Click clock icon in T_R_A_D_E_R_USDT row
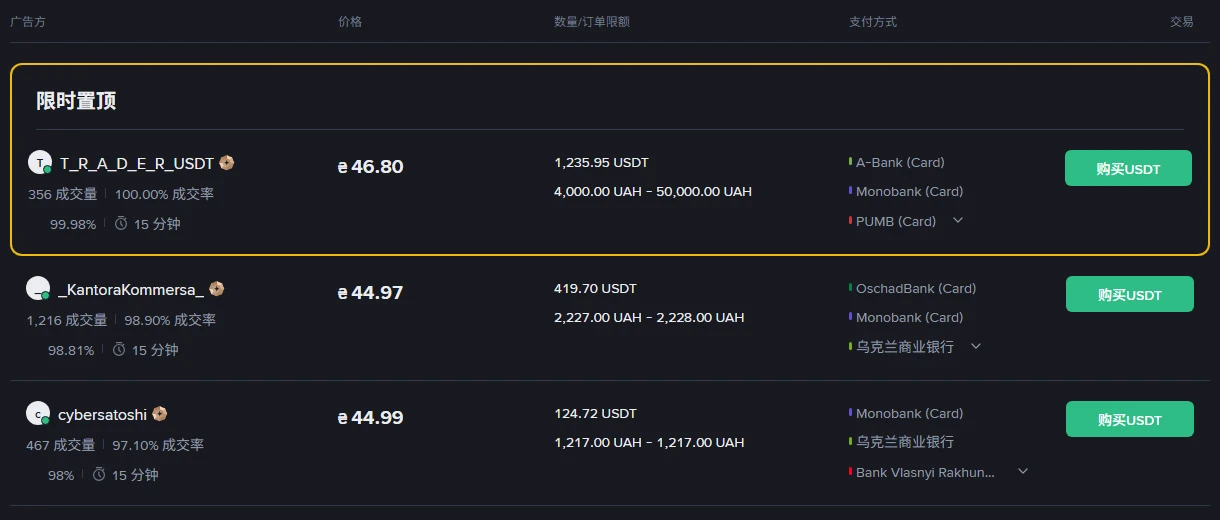Viewport: 1220px width, 520px height. 121,224
